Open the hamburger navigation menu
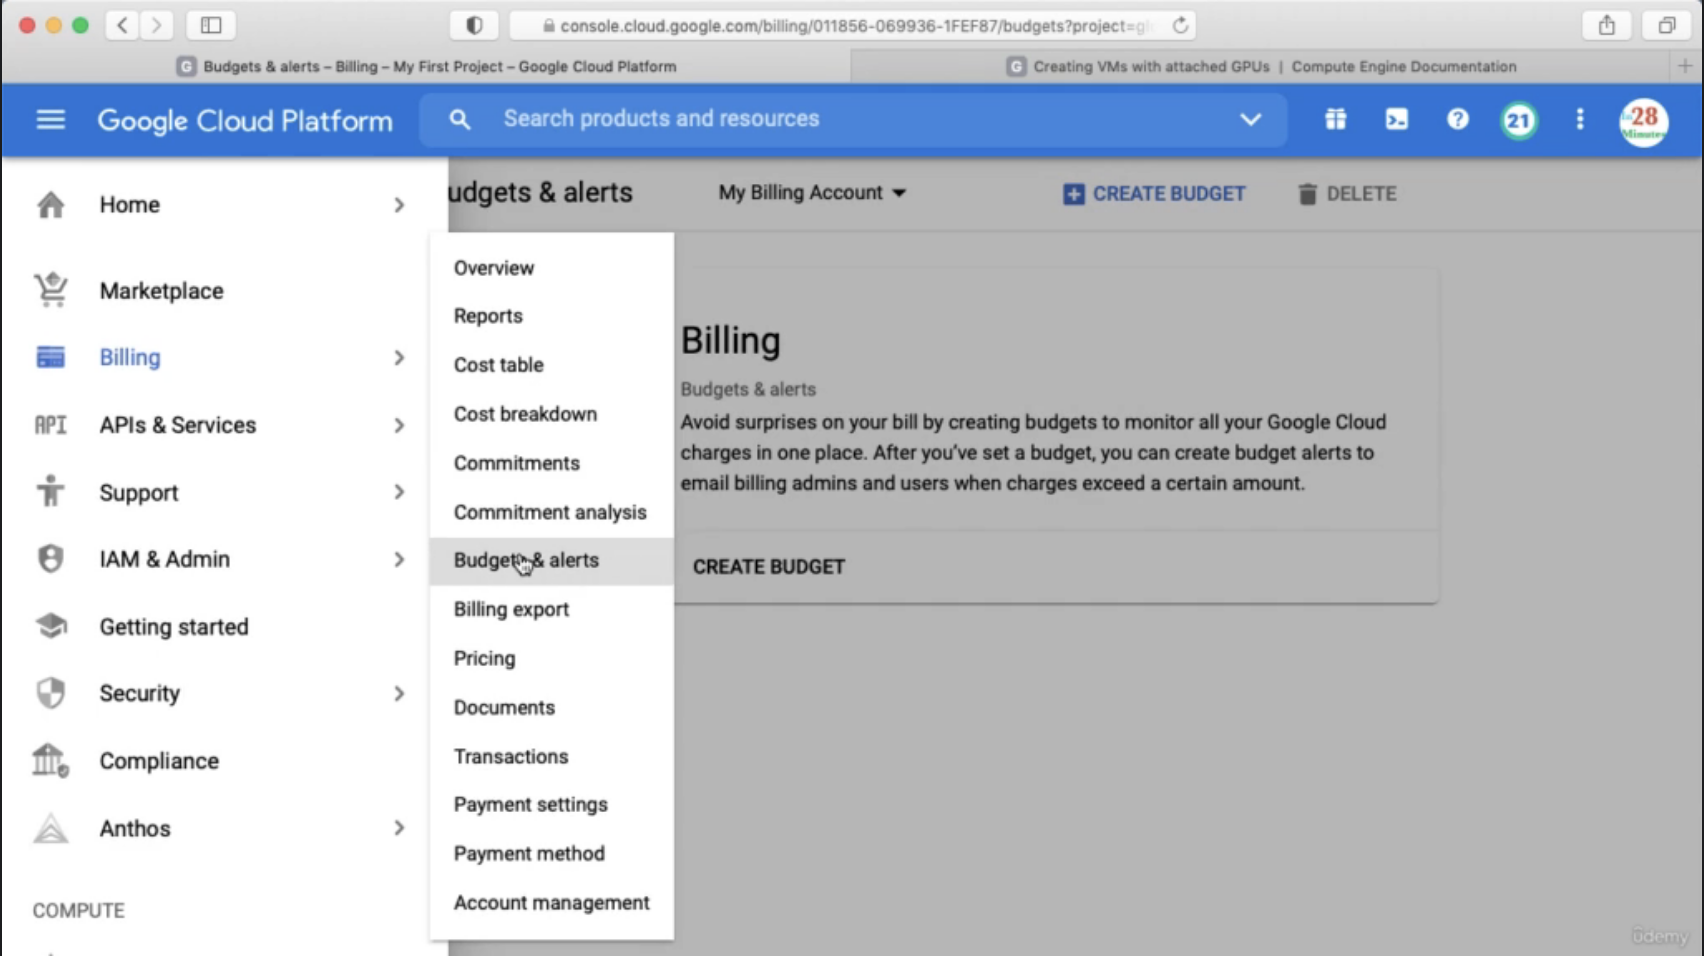Viewport: 1704px width, 956px height. (x=50, y=120)
